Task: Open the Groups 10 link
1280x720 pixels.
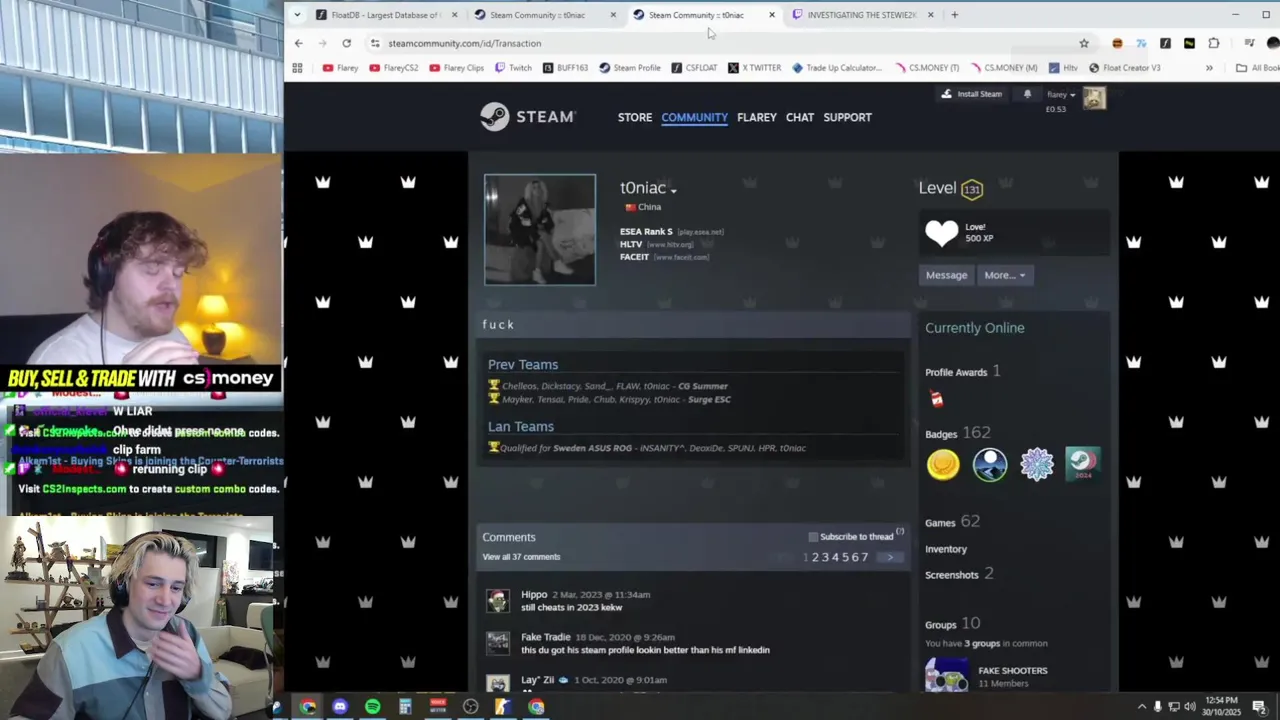Action: point(952,624)
